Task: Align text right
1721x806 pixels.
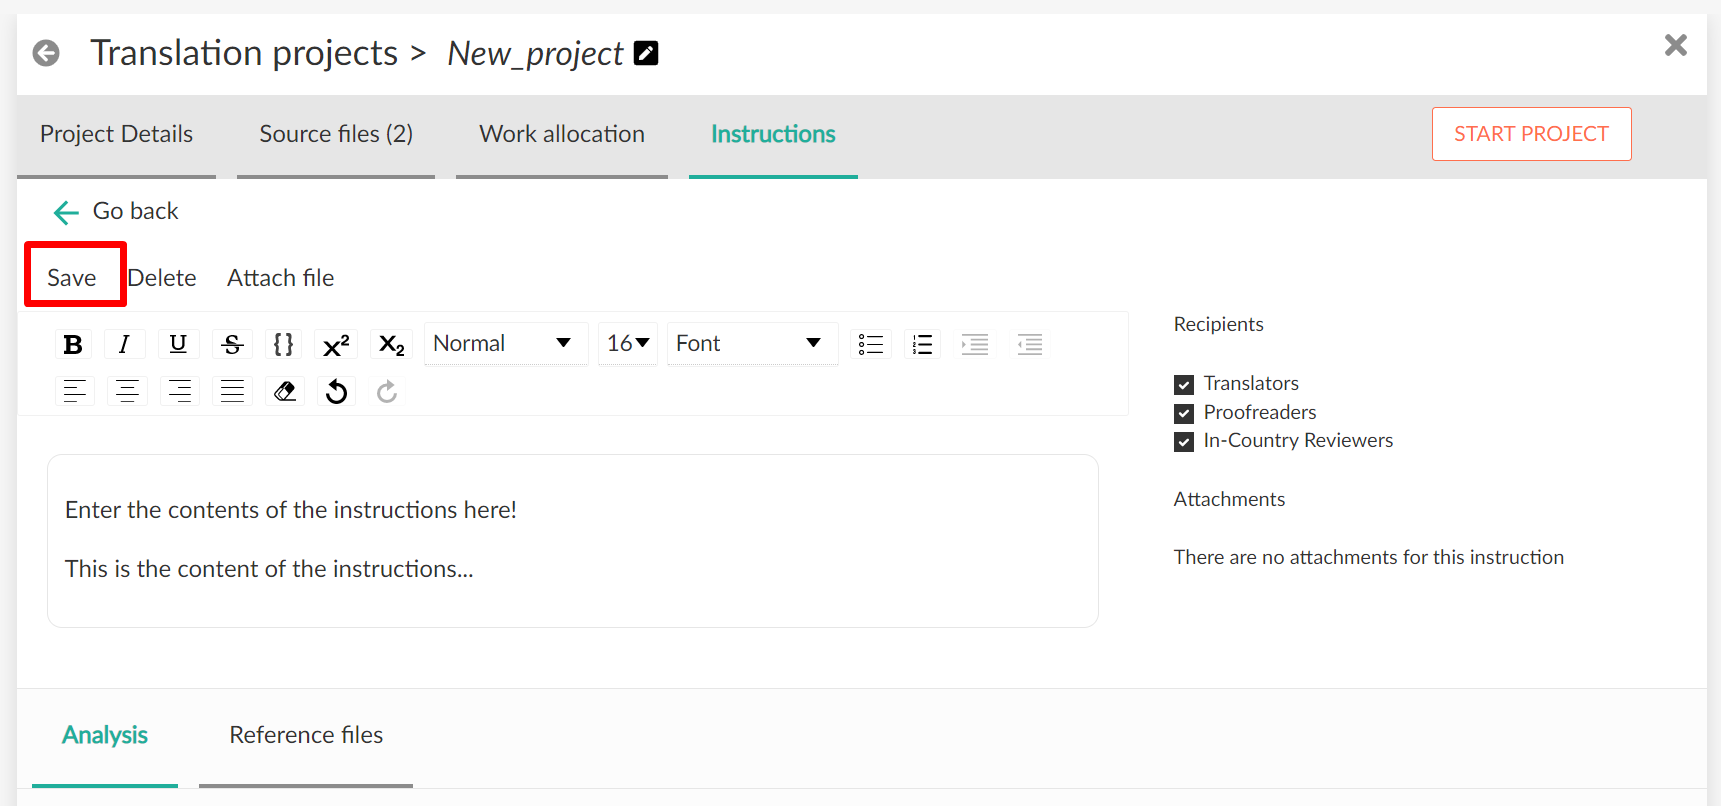Action: (x=180, y=391)
